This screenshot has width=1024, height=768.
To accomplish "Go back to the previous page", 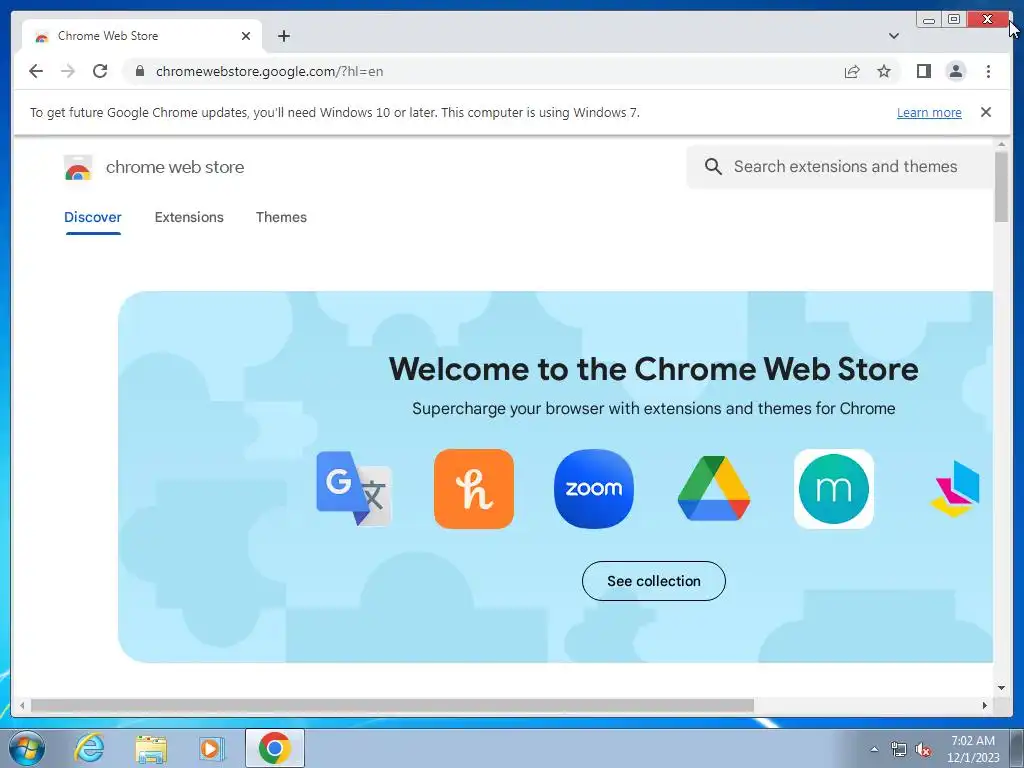I will tap(36, 71).
